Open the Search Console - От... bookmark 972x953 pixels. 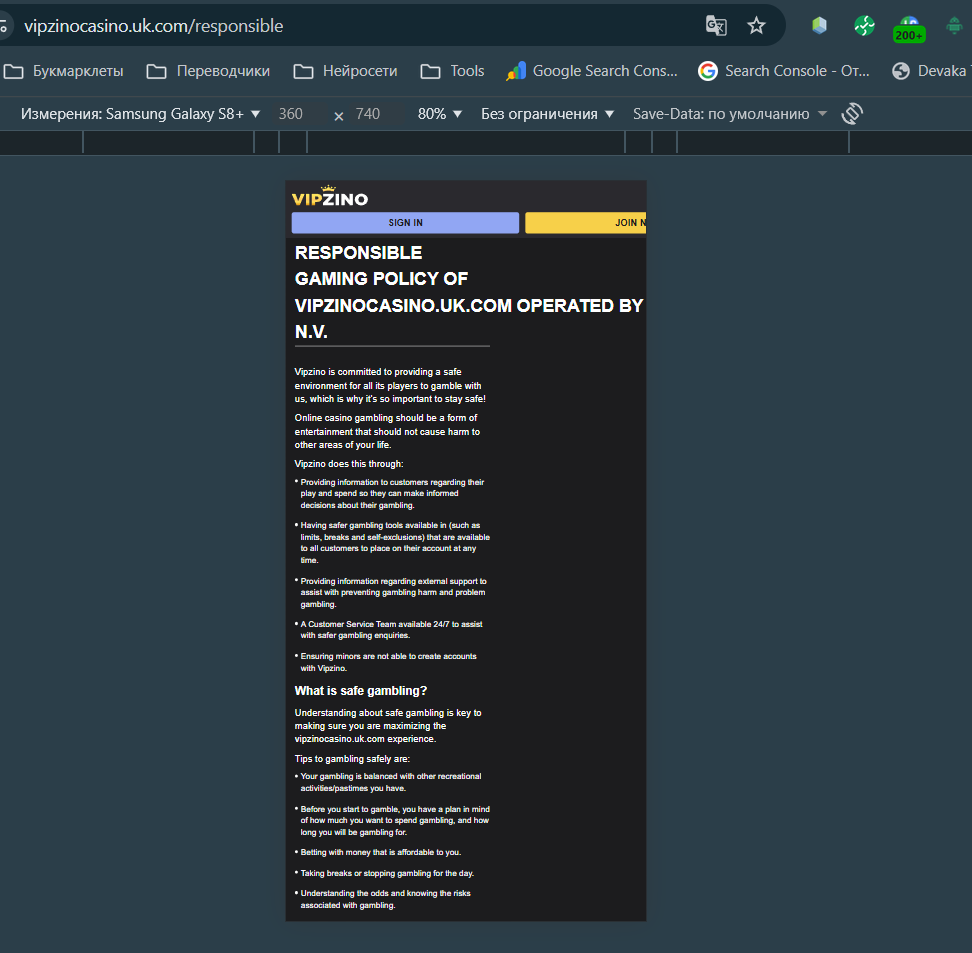click(784, 71)
